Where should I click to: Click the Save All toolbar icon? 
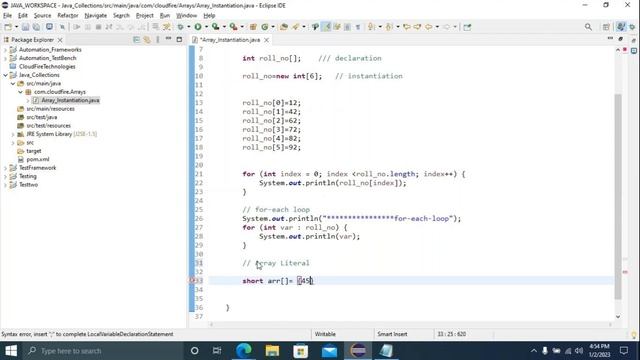(x=36, y=27)
